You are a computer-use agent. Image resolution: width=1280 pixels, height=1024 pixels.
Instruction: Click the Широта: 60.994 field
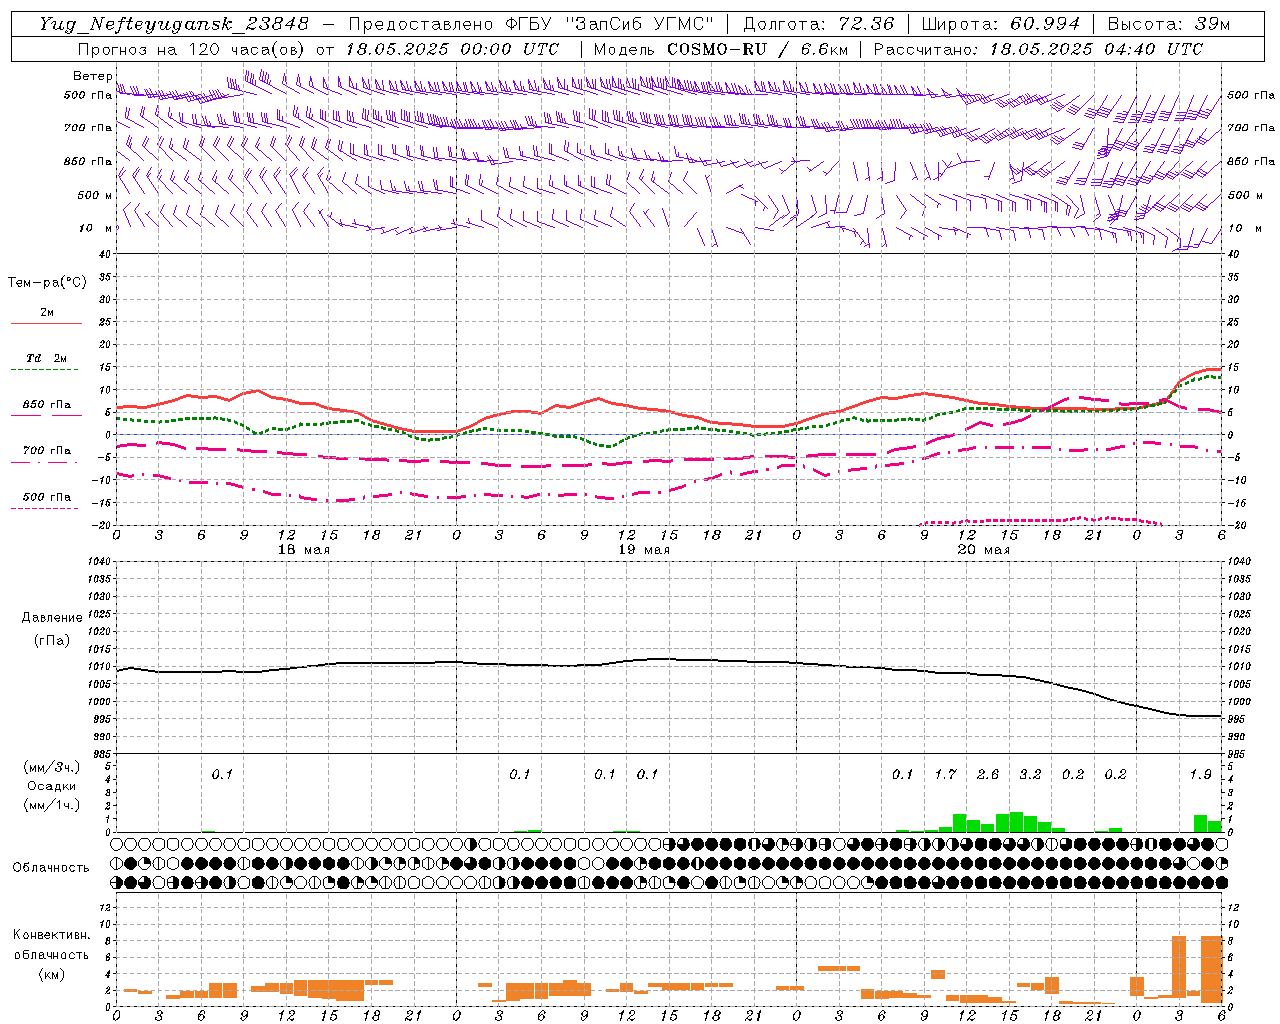[1000, 23]
